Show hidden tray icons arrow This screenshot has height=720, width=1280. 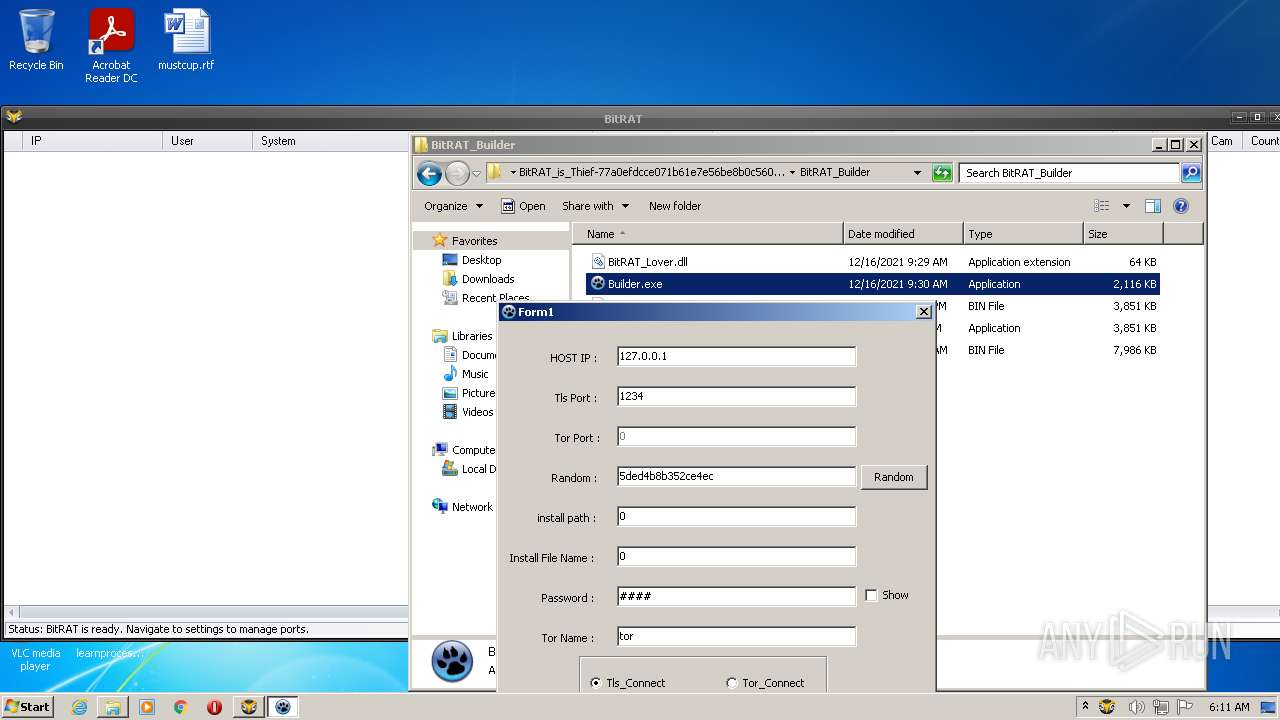(1085, 707)
